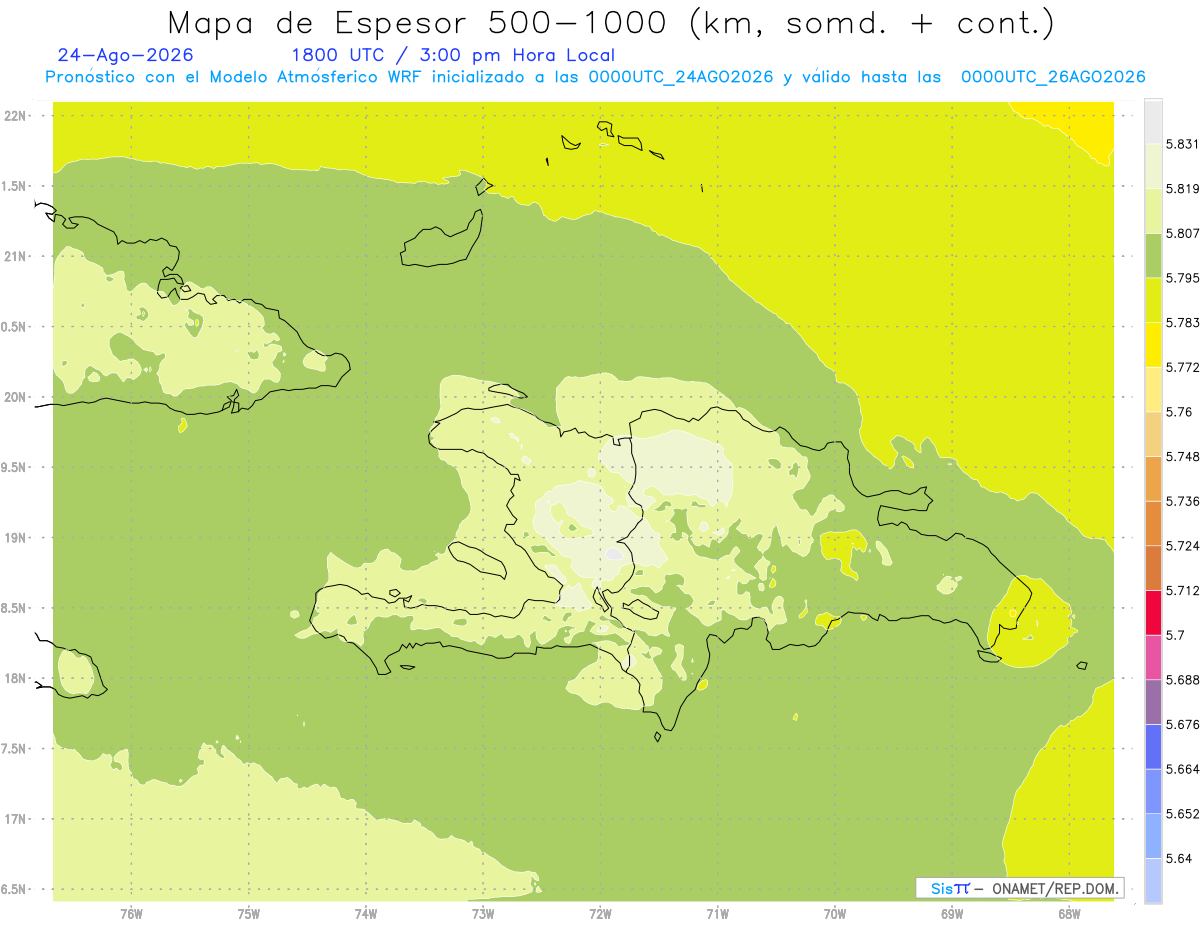This screenshot has width=1200, height=927.
Task: Click the 68W longitude label
Action: pos(1069,913)
